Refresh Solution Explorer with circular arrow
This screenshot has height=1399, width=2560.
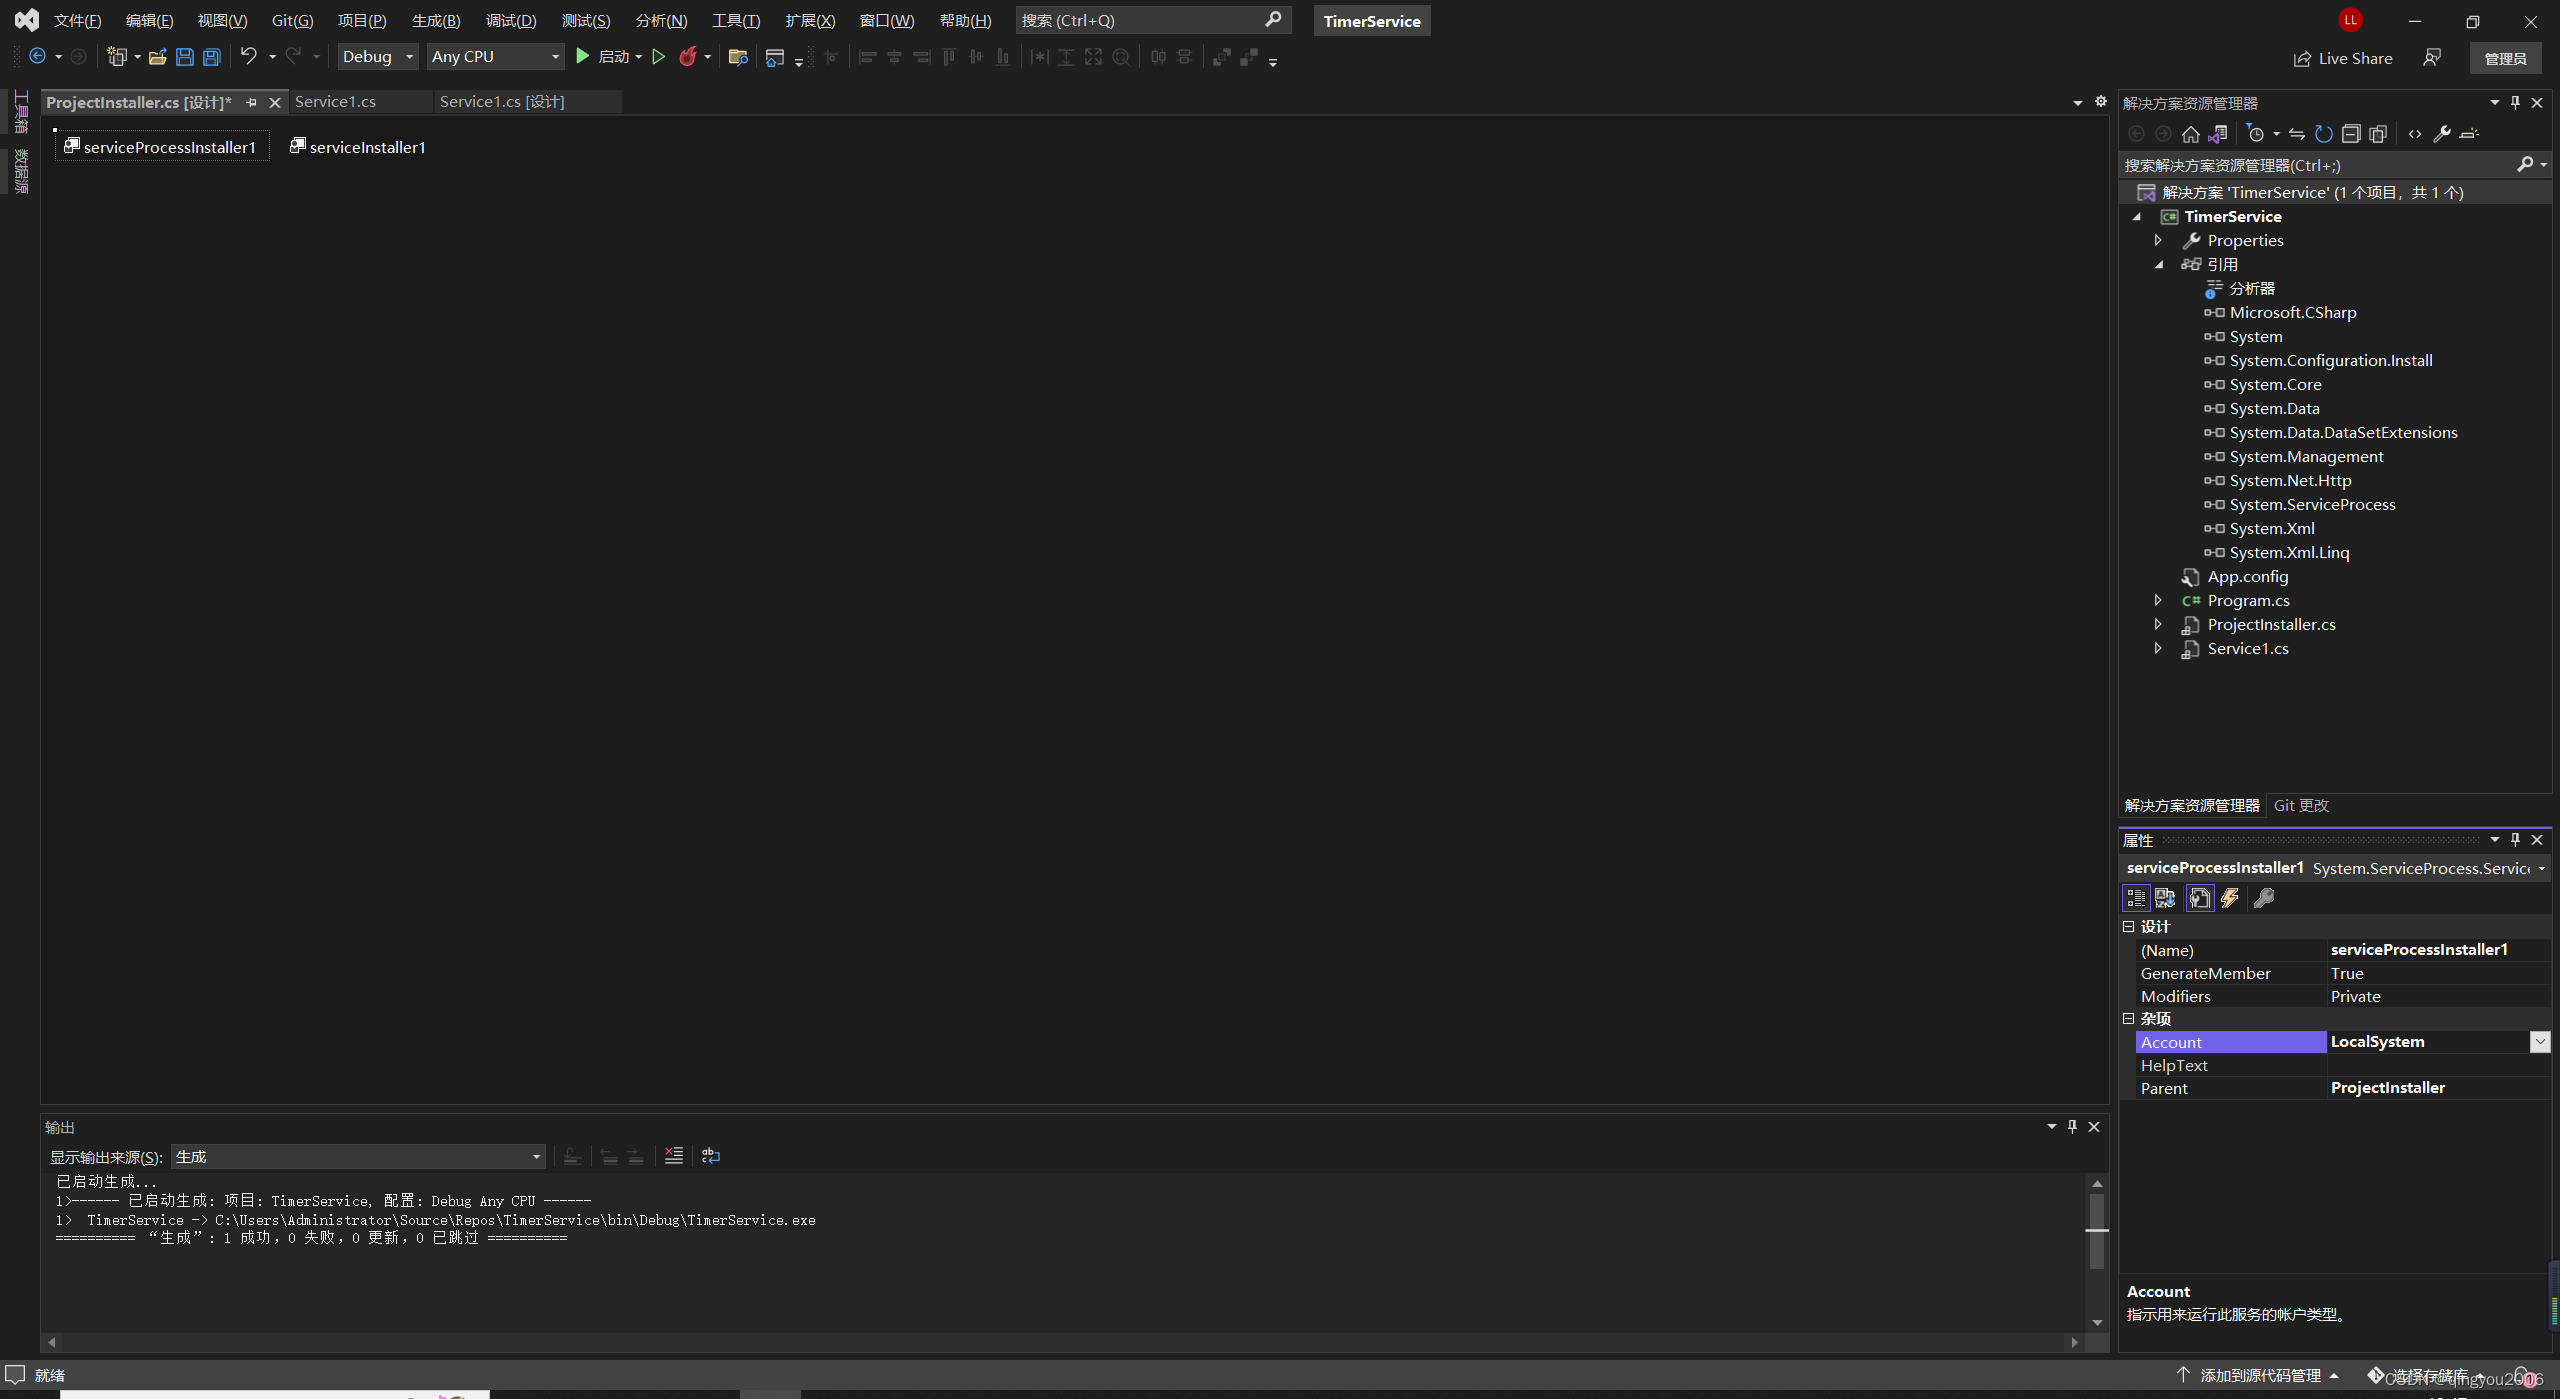click(2324, 134)
